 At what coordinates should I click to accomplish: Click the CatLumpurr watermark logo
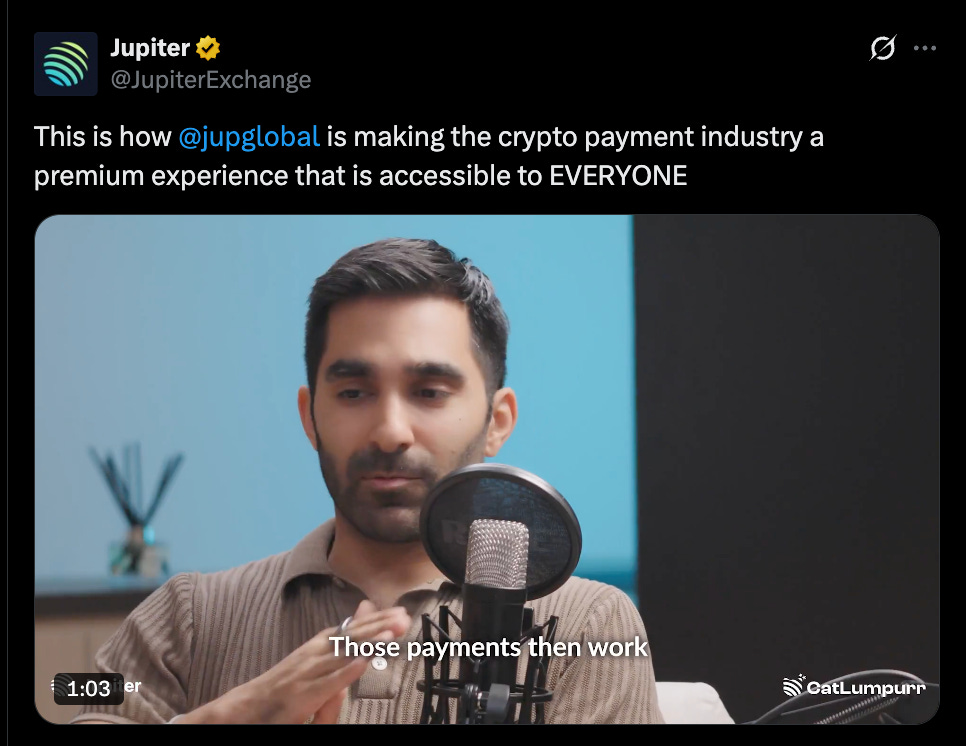coord(854,686)
